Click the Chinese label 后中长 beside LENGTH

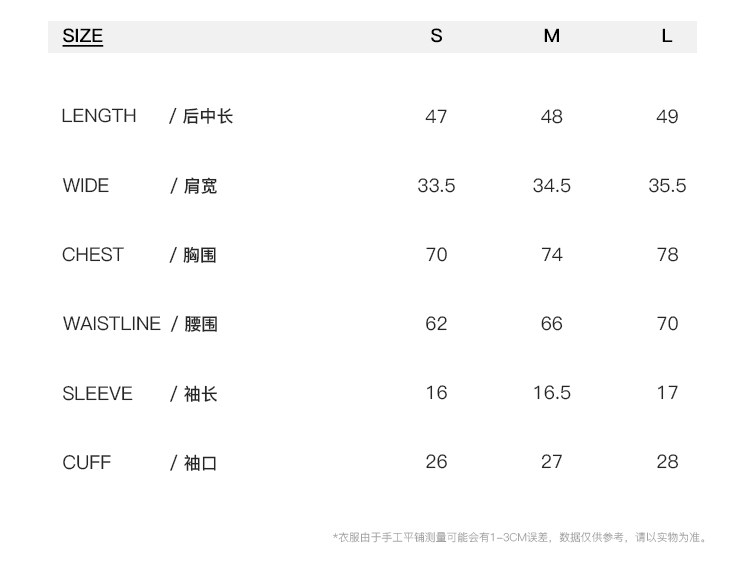coord(207,117)
